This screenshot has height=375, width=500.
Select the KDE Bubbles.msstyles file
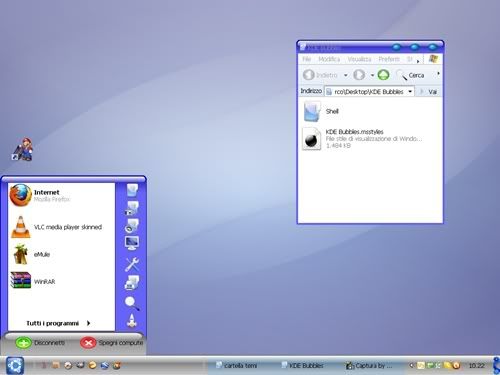tap(362, 138)
